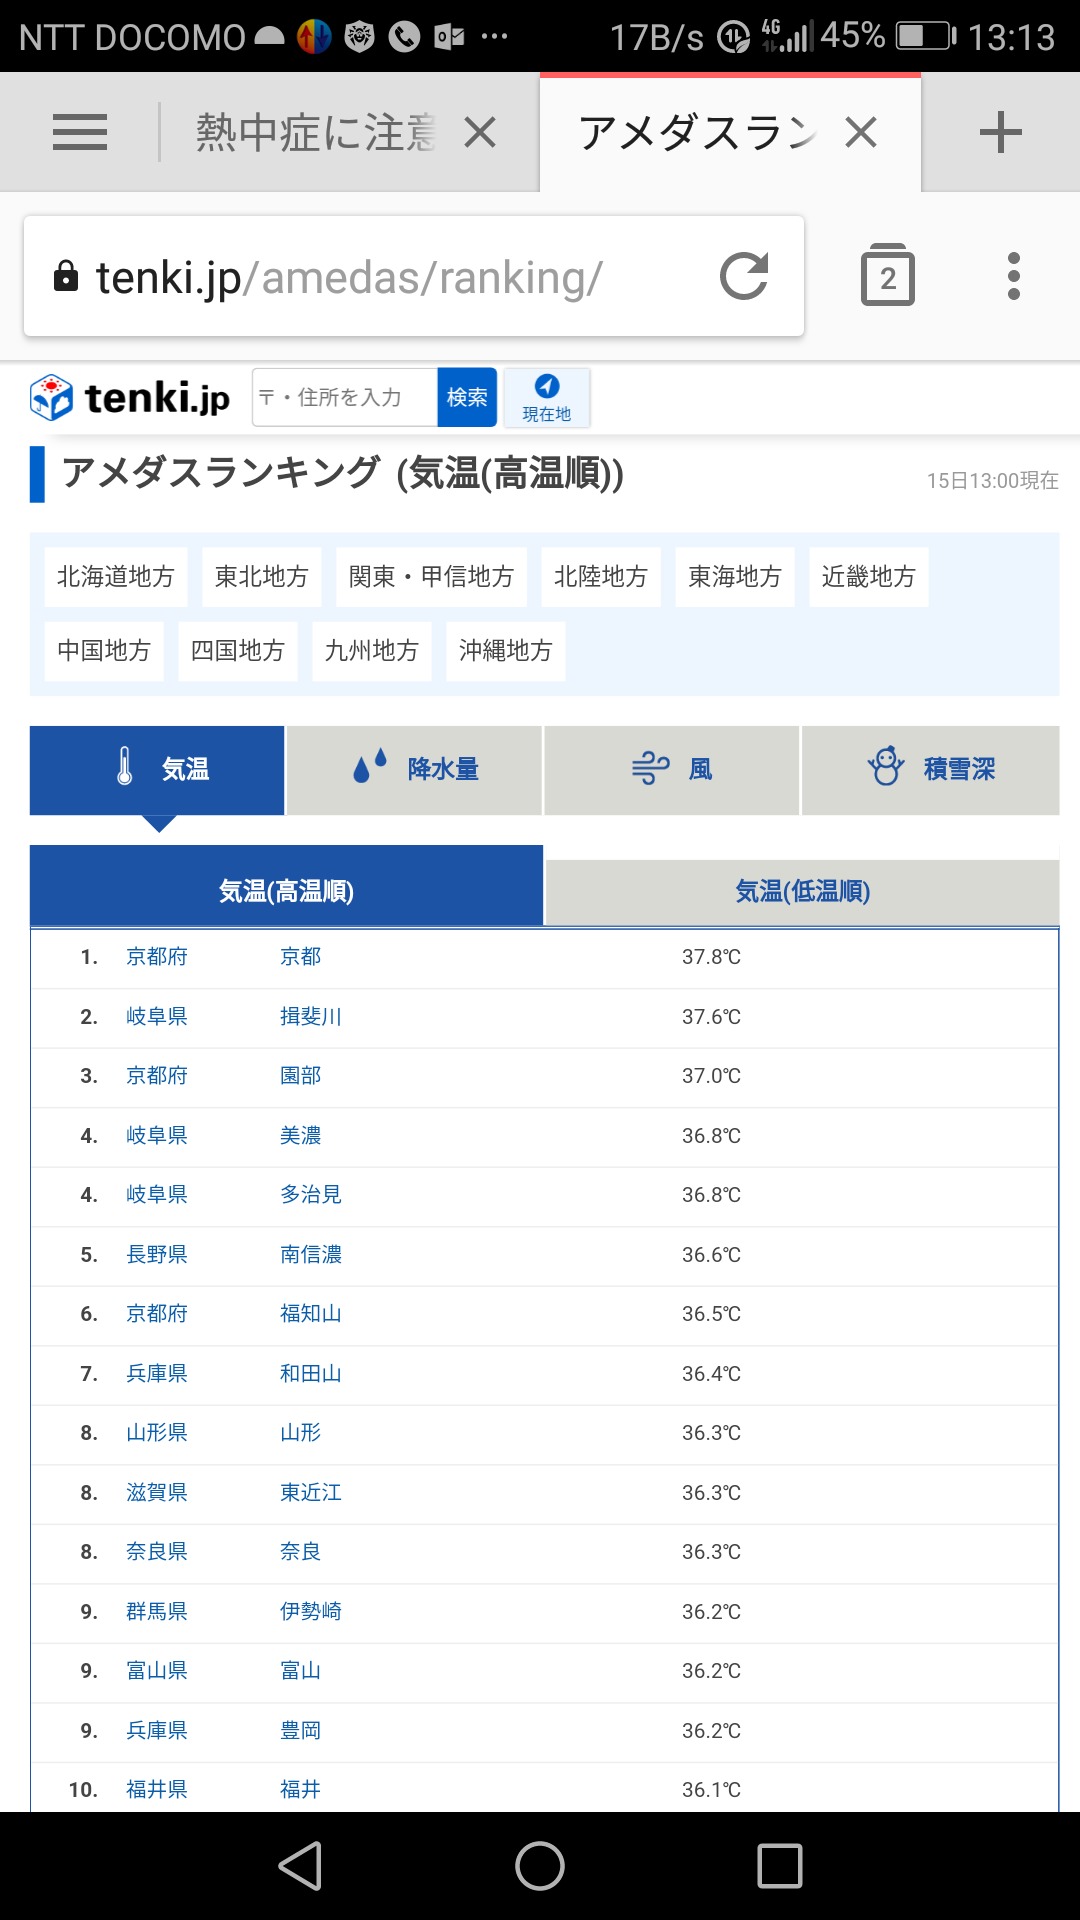Open the 揖斐川 station link
The height and width of the screenshot is (1920, 1080).
(x=311, y=1017)
